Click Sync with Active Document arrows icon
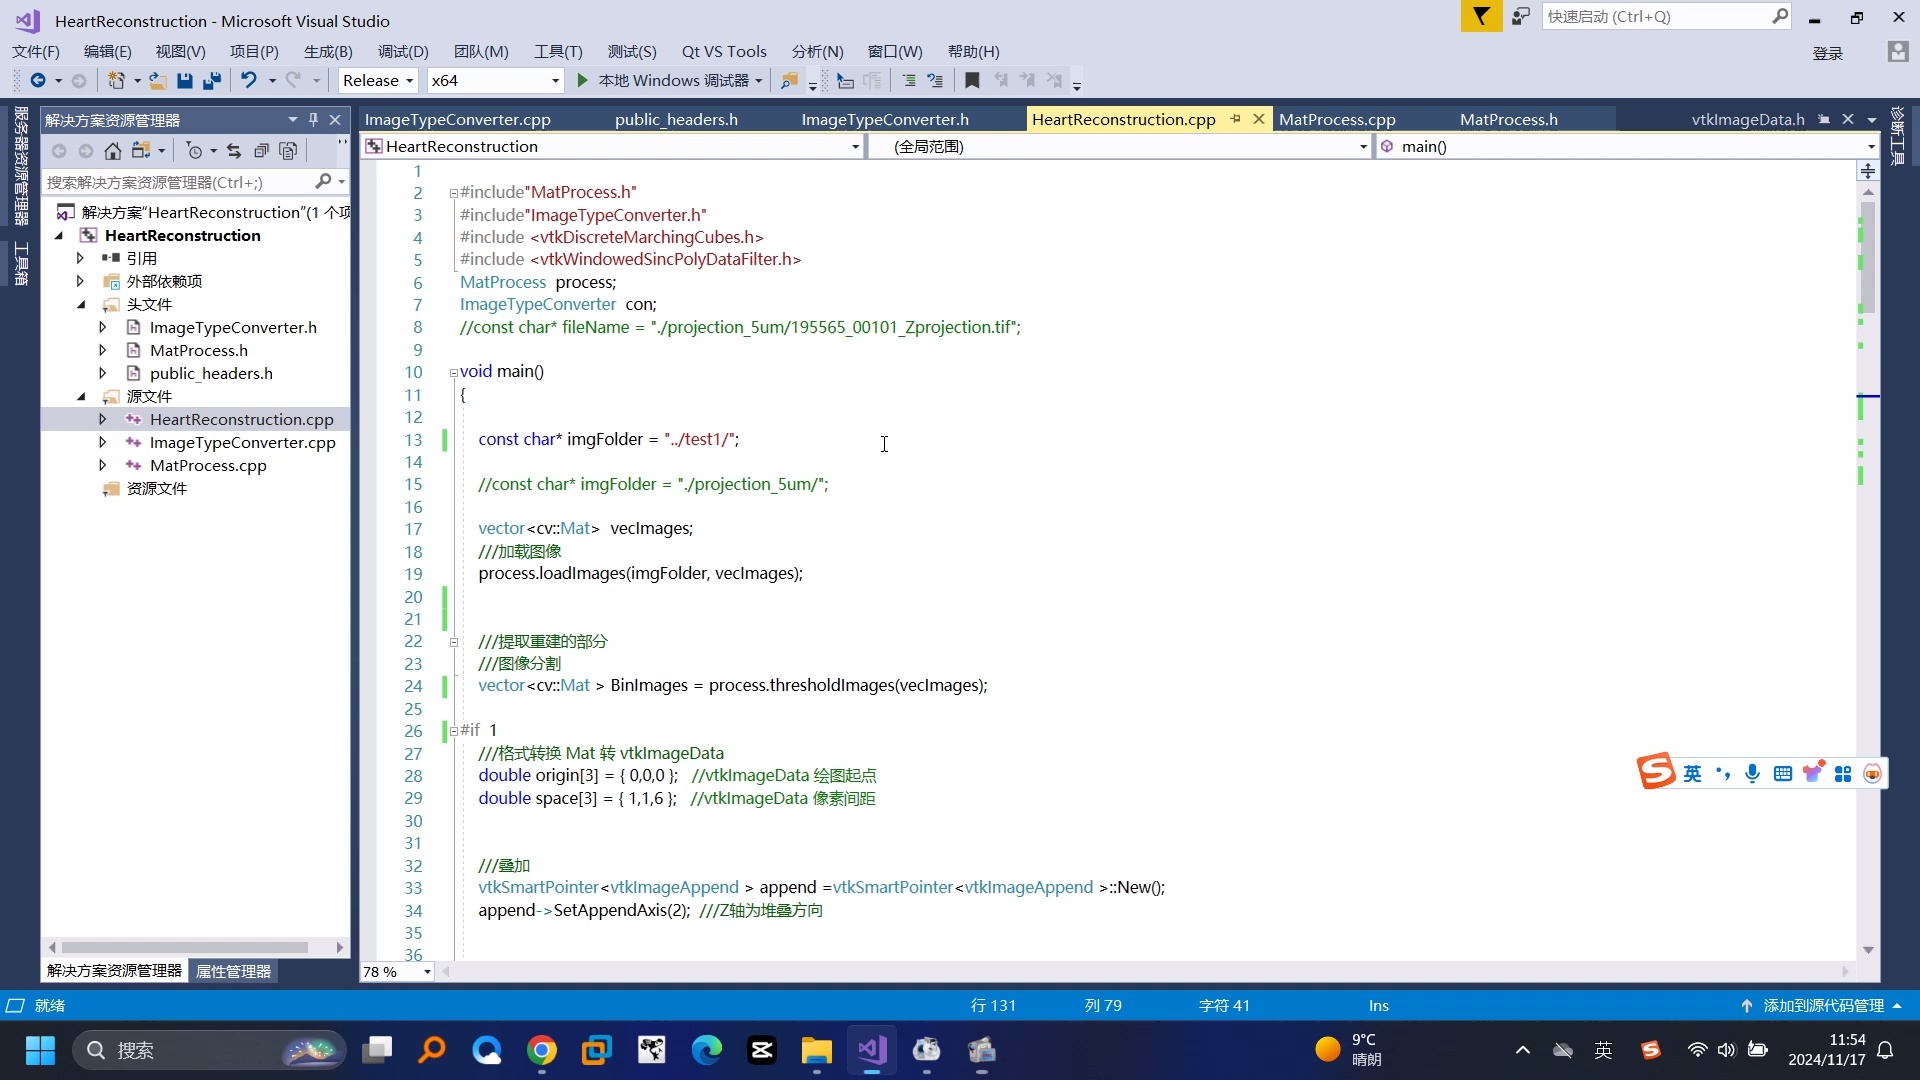This screenshot has height=1080, width=1920. click(x=234, y=151)
